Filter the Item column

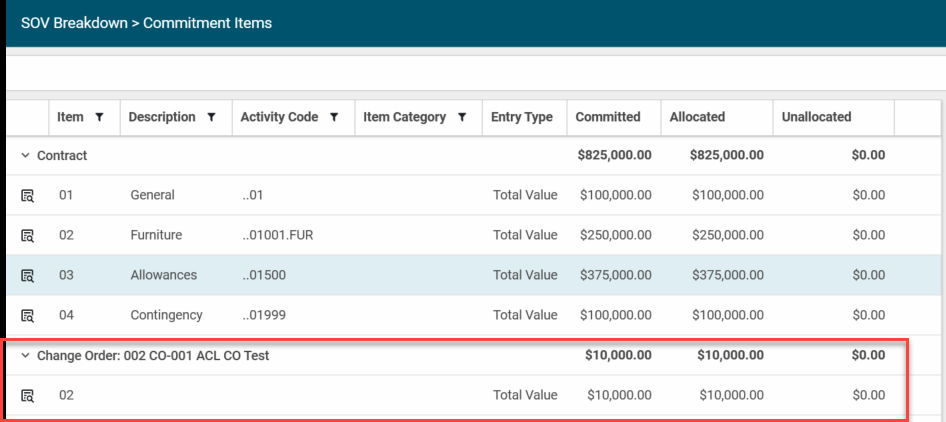click(x=99, y=117)
